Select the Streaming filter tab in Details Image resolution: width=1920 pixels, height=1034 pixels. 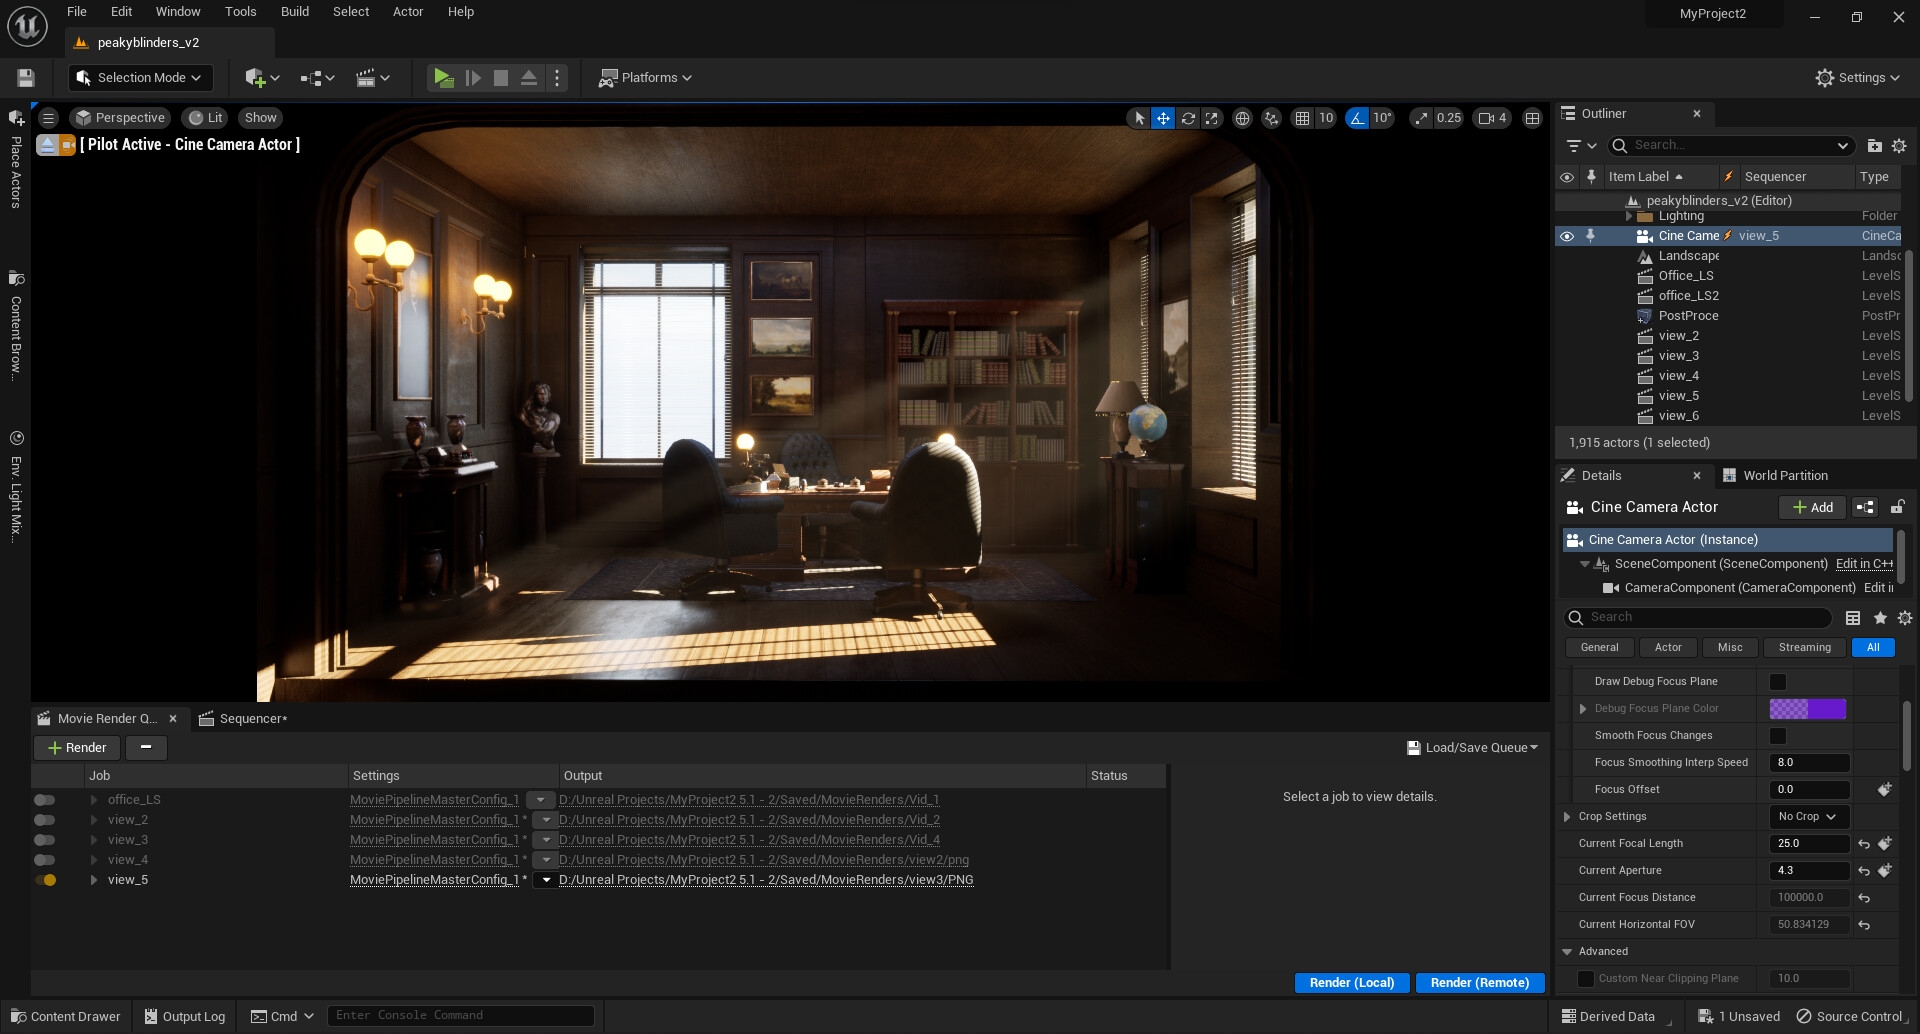1805,648
